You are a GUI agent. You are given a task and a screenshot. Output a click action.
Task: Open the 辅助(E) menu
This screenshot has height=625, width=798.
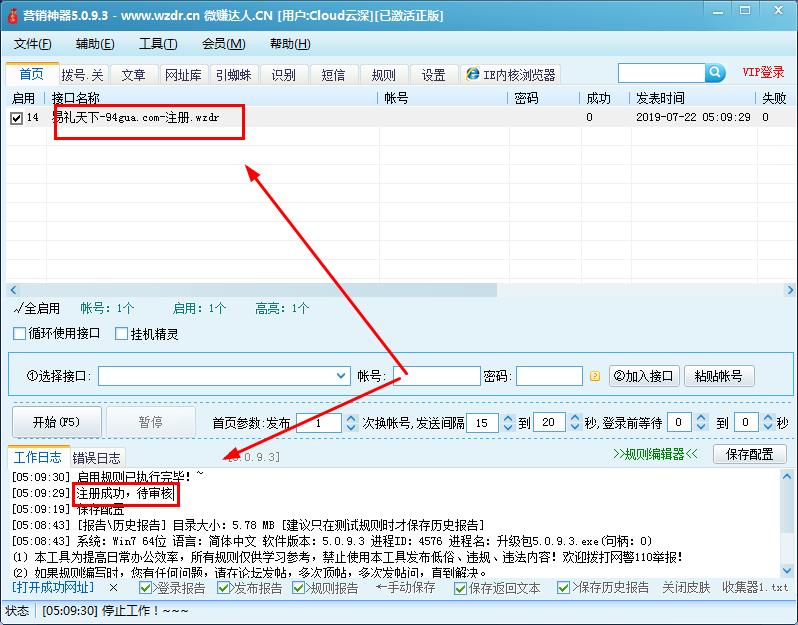(x=95, y=44)
